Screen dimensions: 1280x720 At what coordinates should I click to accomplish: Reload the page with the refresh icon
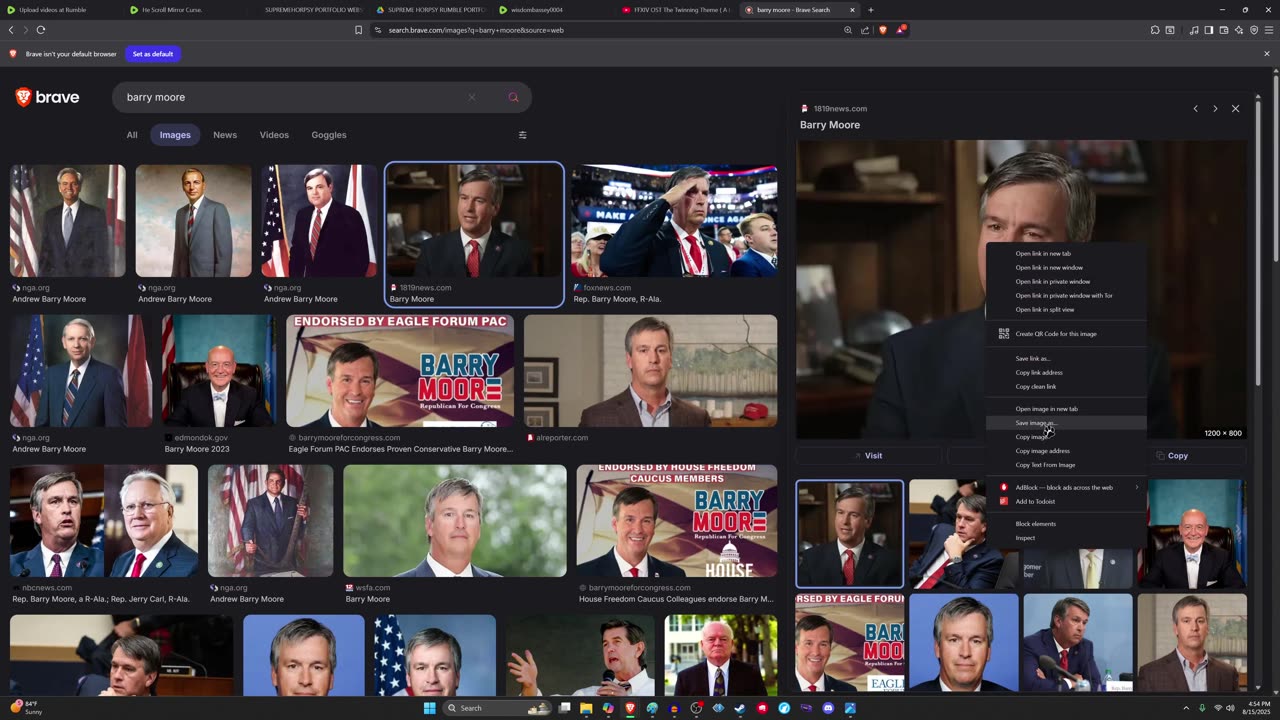[41, 30]
